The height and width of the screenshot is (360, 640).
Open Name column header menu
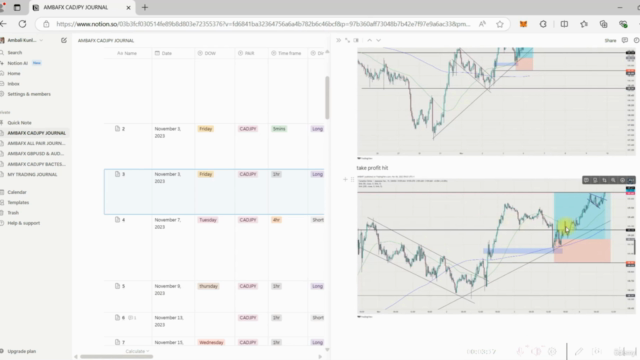[x=127, y=53]
